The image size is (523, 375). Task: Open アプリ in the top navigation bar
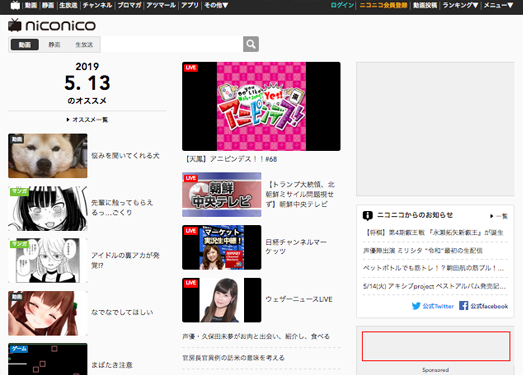point(190,5)
